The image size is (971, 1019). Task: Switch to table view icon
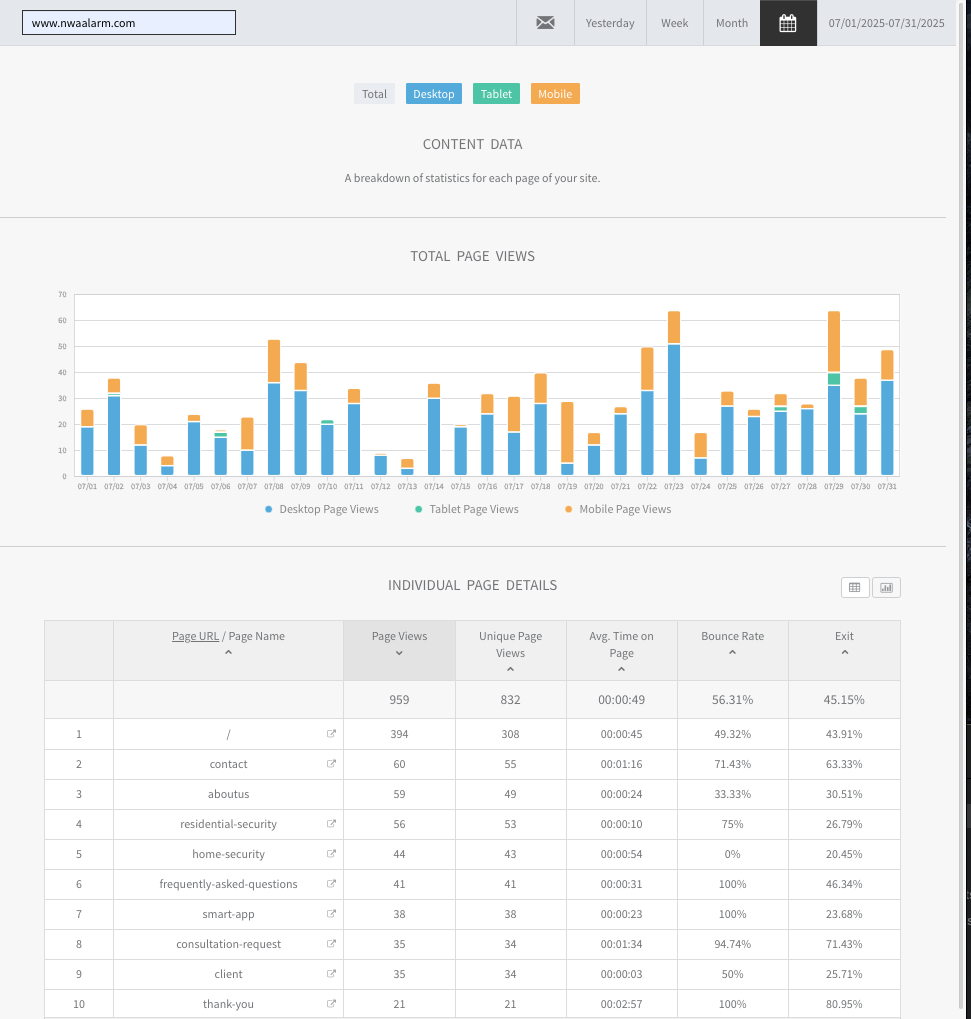pyautogui.click(x=854, y=587)
